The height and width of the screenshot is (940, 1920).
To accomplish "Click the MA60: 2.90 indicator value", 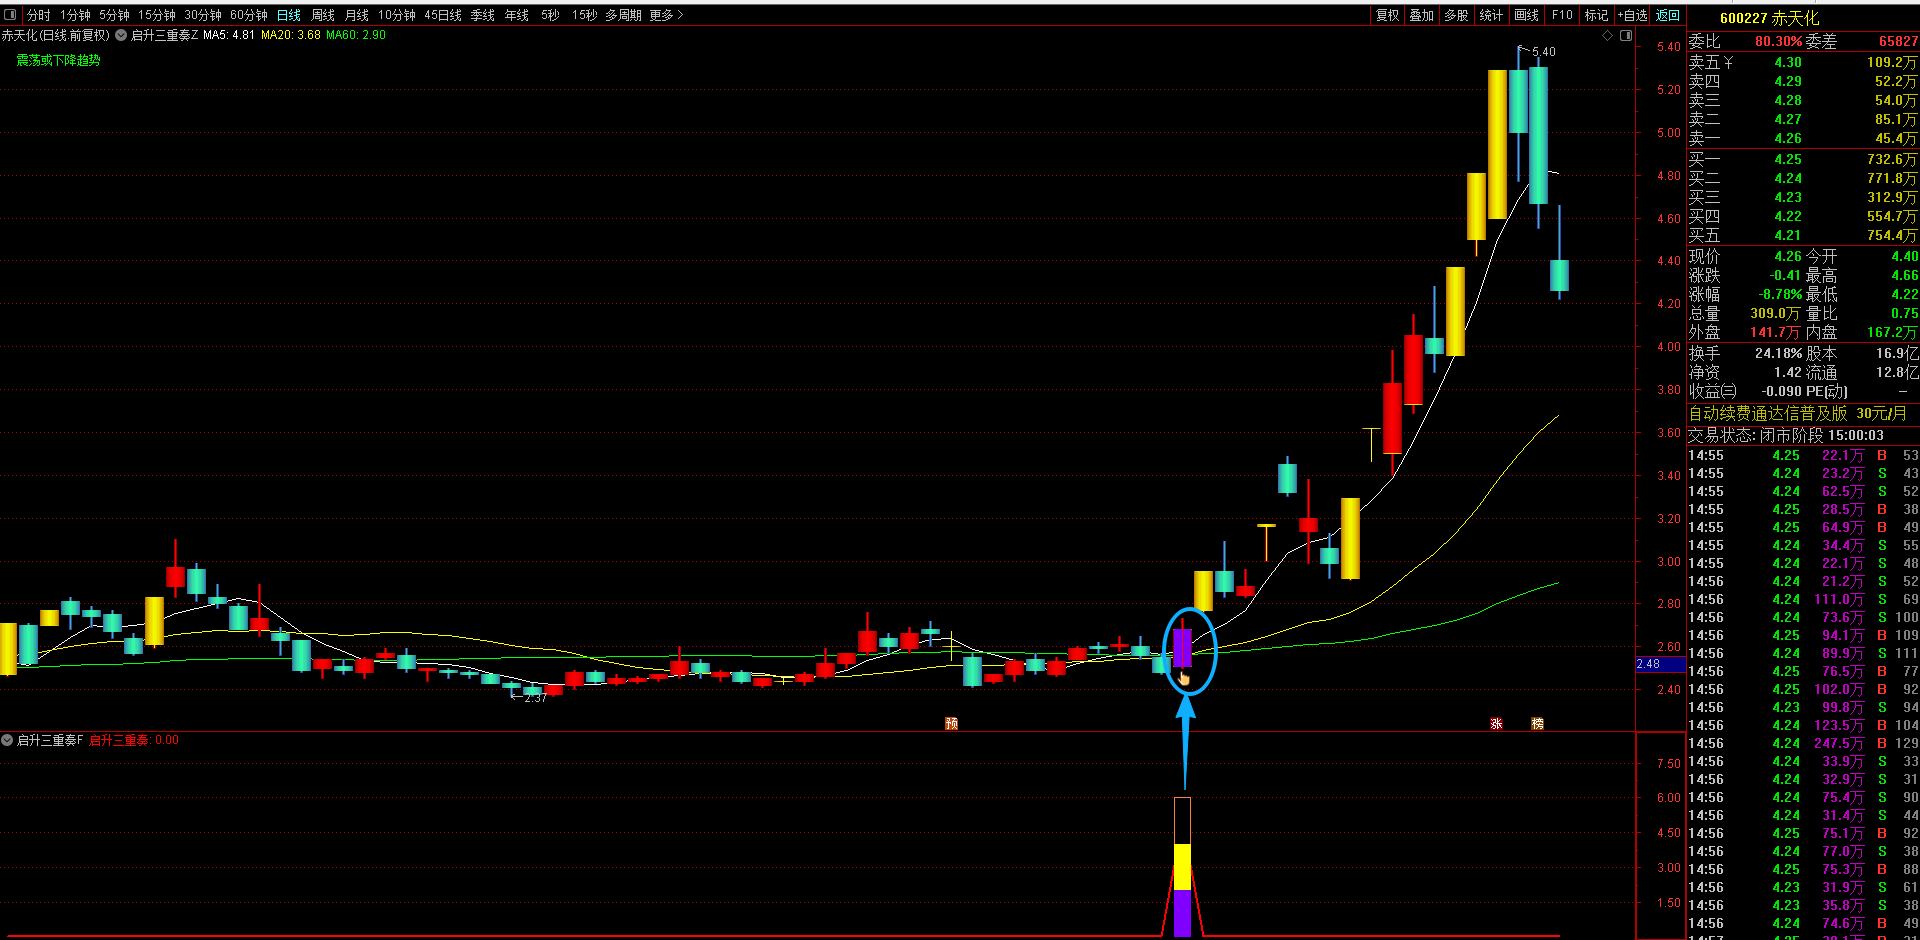I will (356, 35).
